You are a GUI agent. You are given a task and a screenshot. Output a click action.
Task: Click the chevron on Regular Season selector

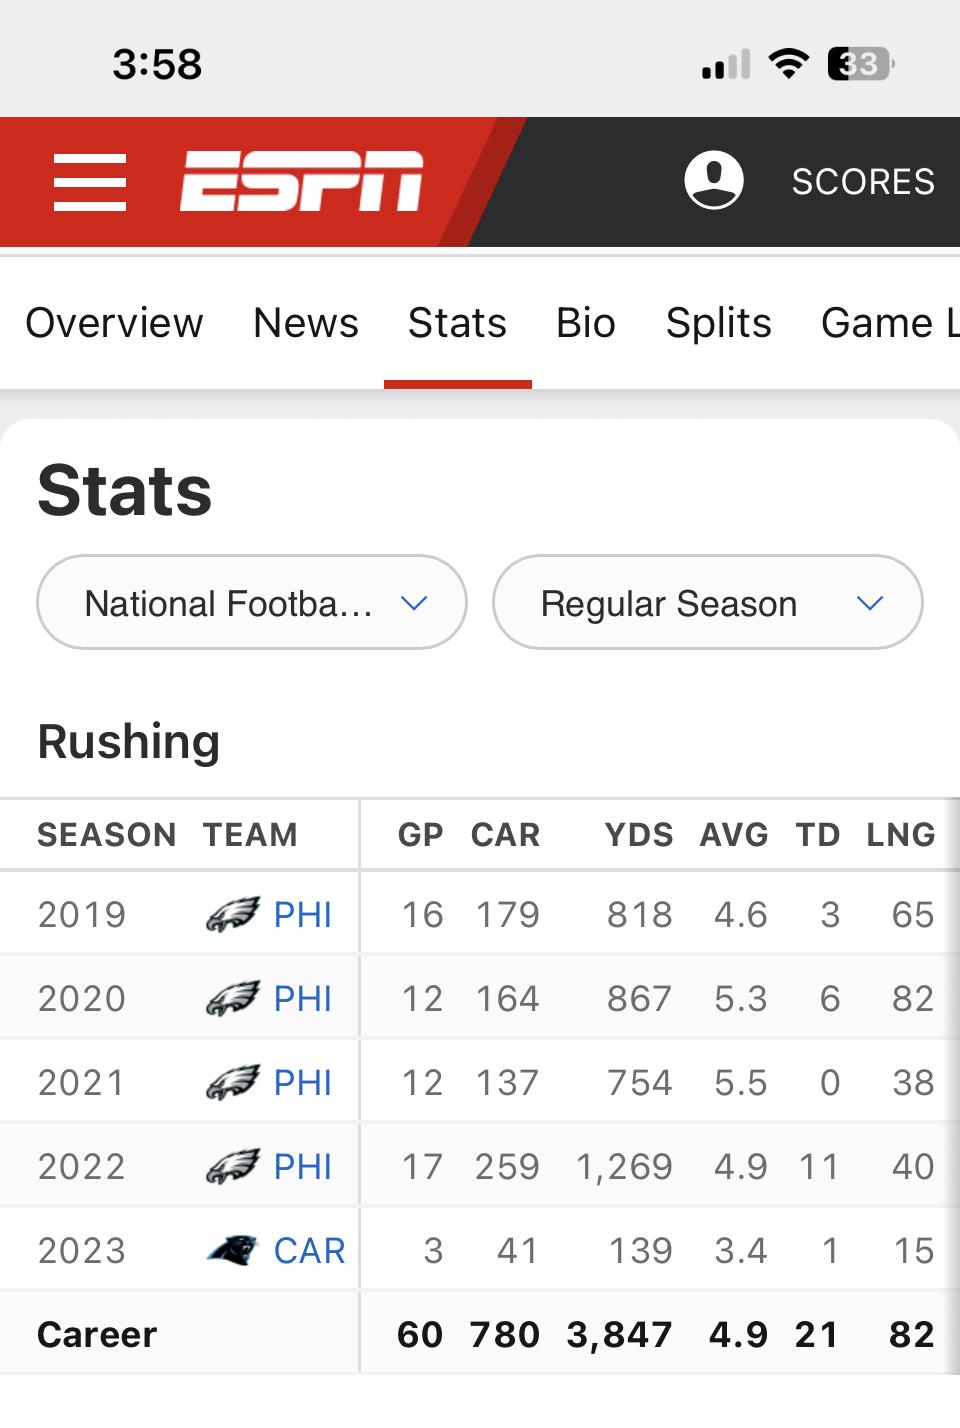point(870,603)
